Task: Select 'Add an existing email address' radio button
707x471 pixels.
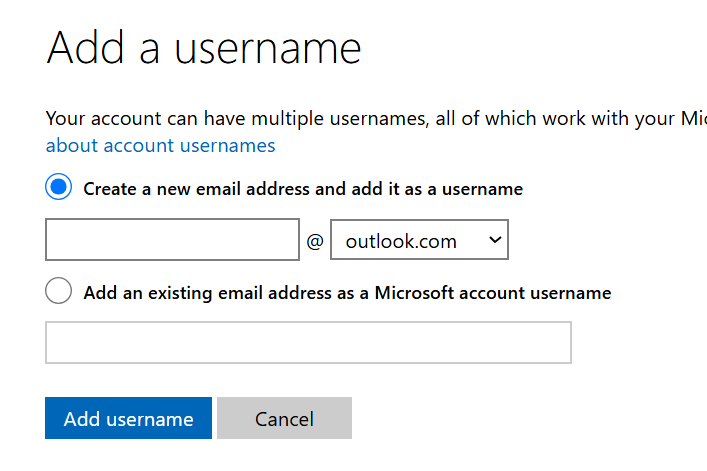Action: tap(58, 291)
